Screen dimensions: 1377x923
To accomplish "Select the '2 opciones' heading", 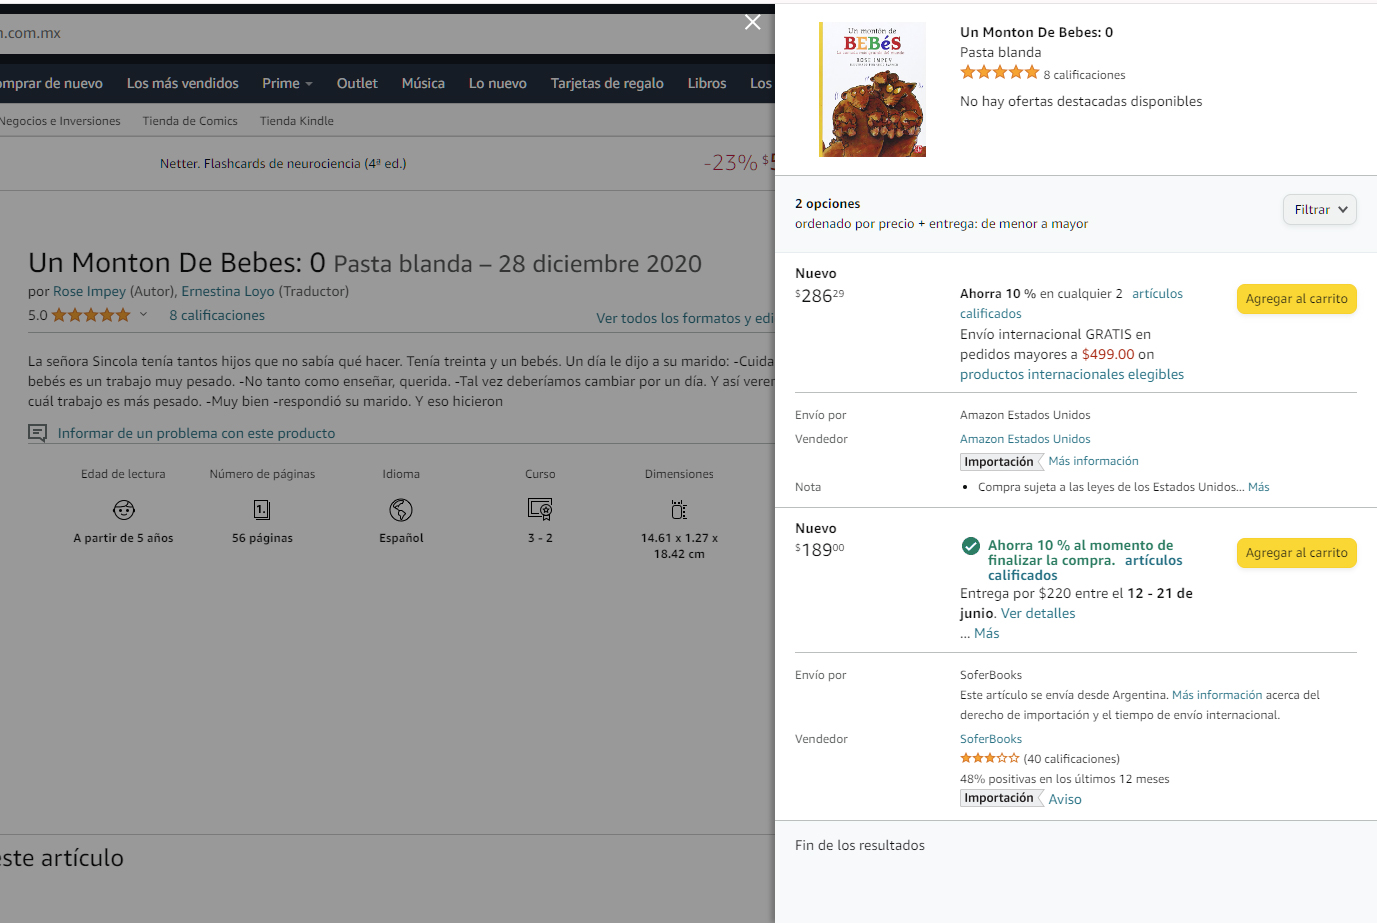I will click(x=827, y=203).
